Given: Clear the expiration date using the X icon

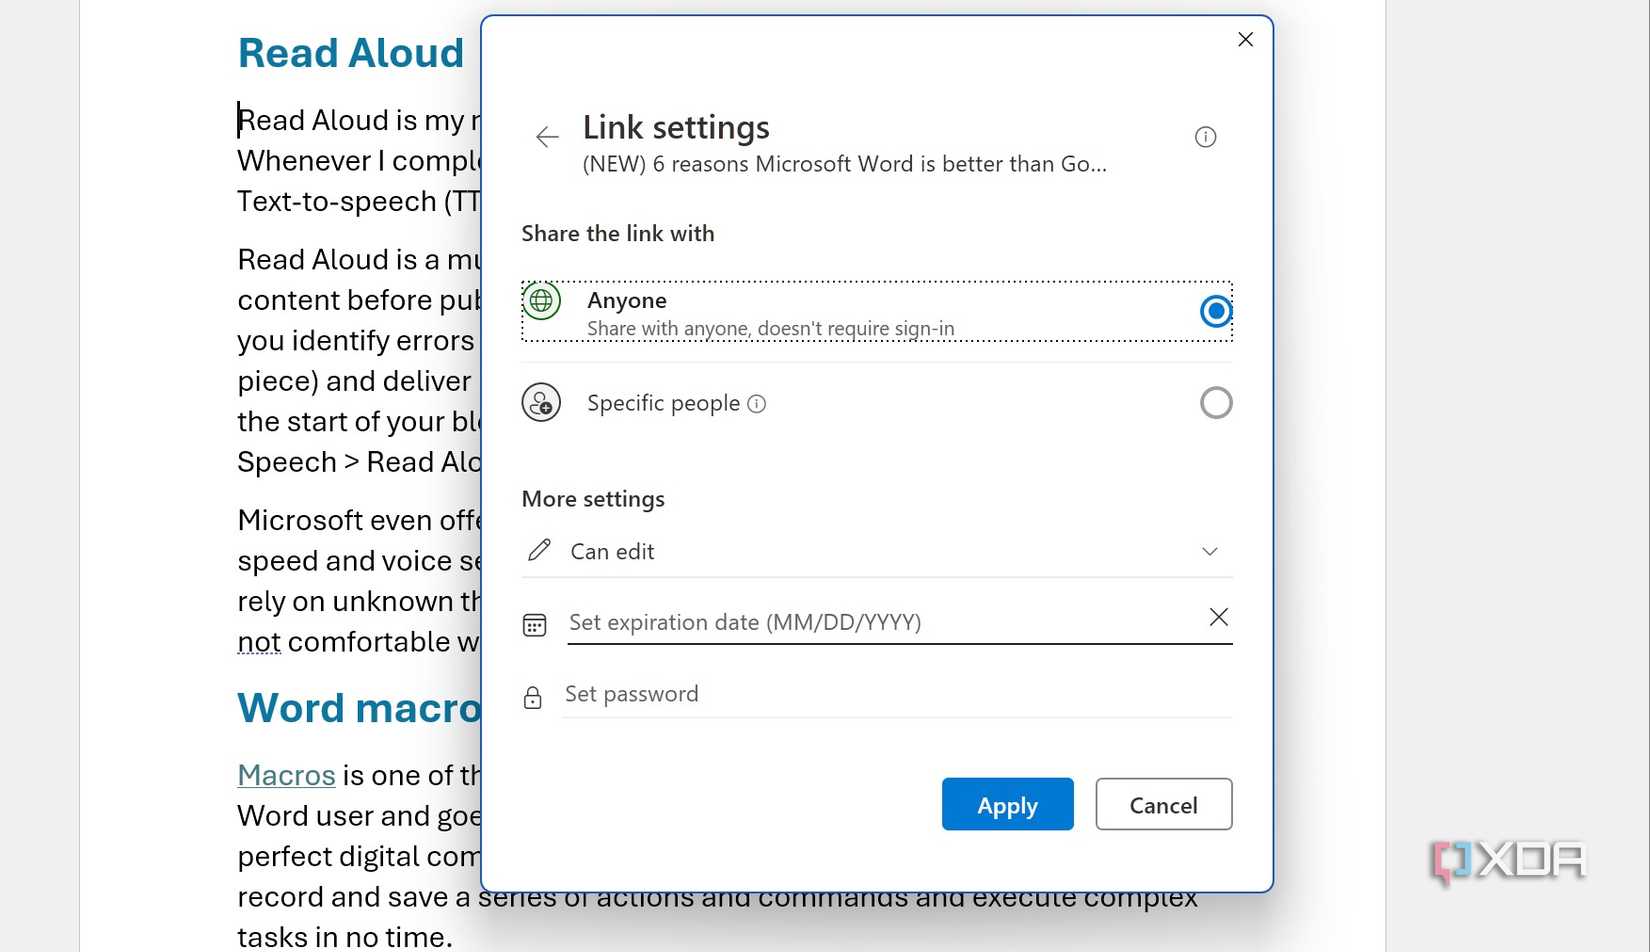Looking at the screenshot, I should pos(1218,617).
